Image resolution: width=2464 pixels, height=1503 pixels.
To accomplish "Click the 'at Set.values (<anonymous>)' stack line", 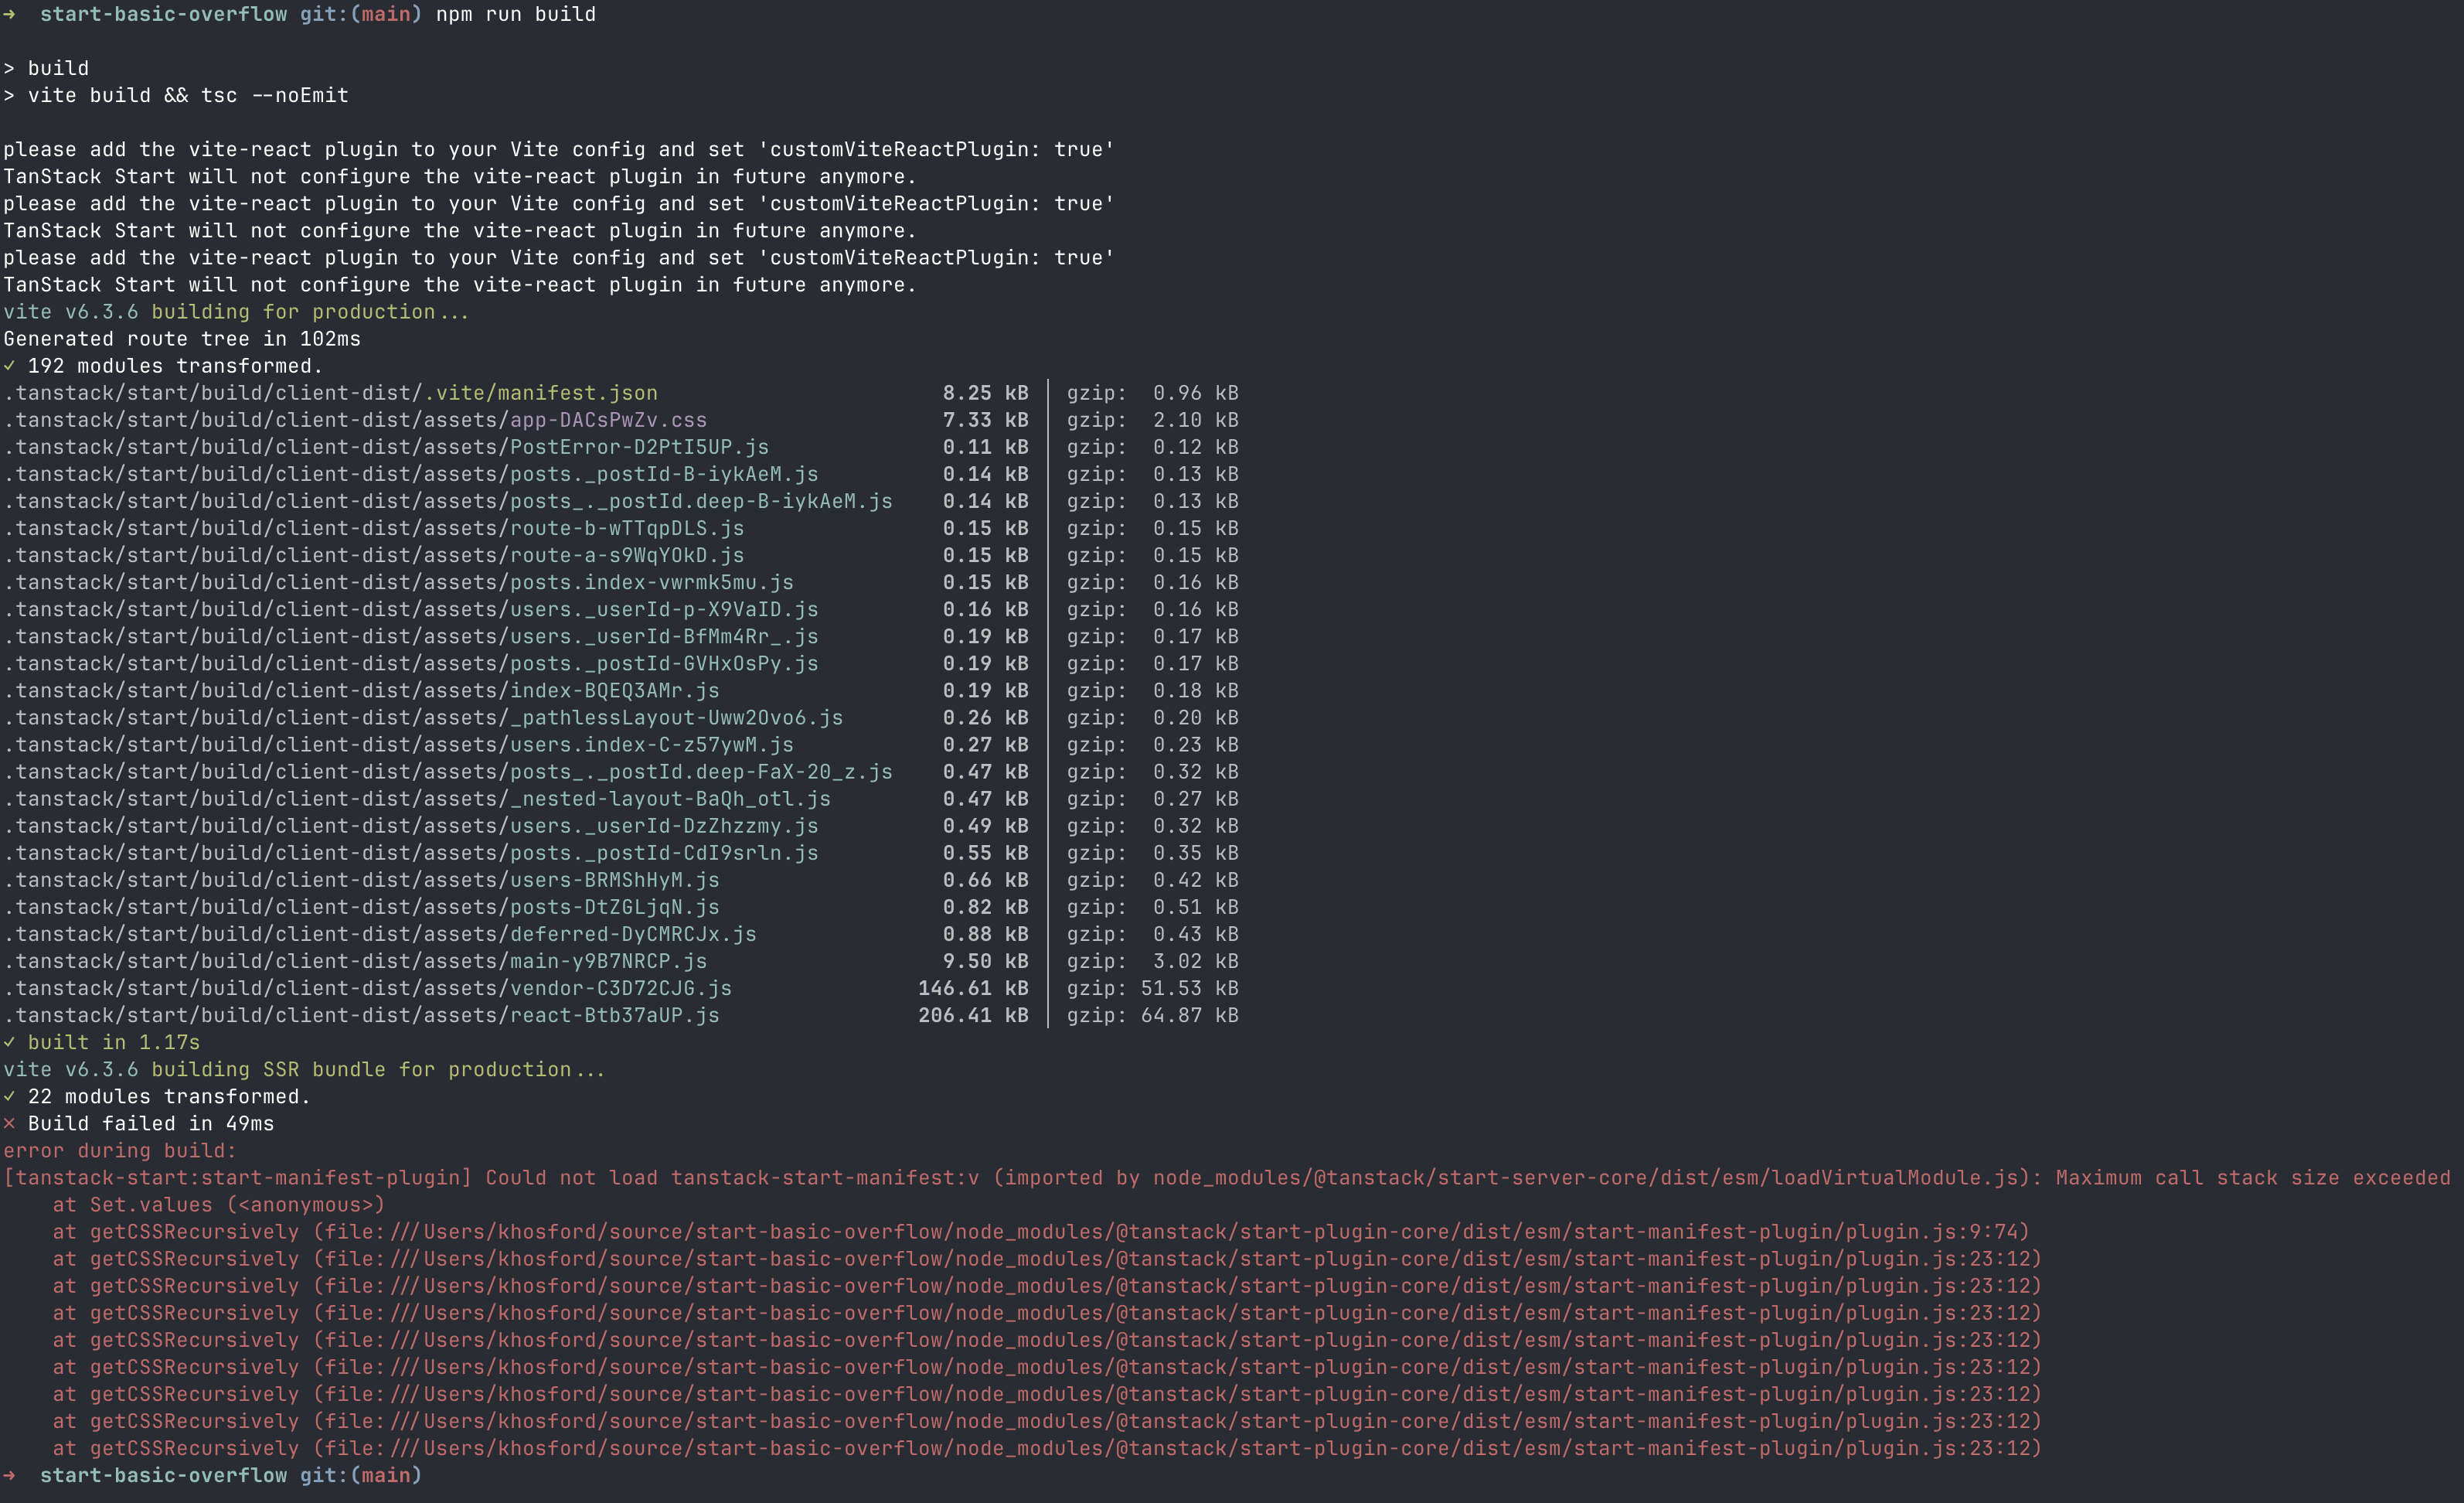I will pyautogui.click(x=218, y=1205).
